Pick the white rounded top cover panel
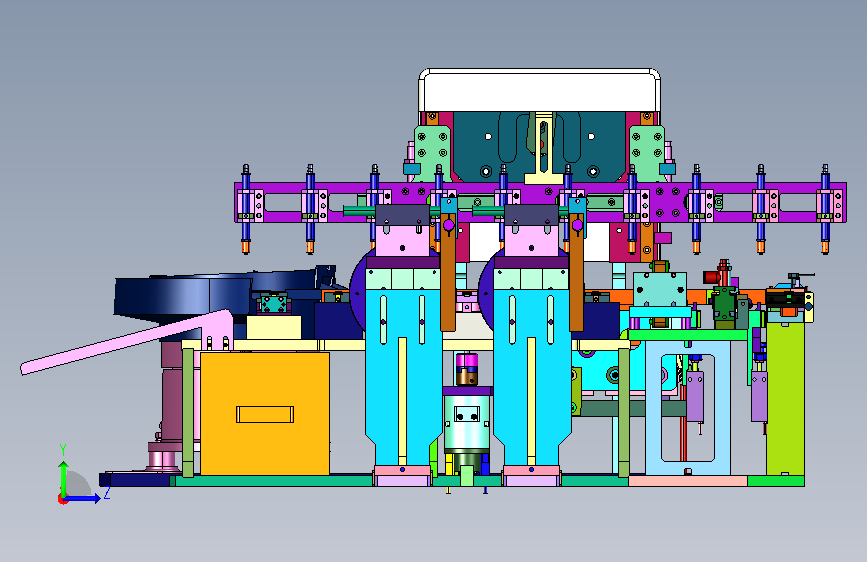 tap(540, 90)
